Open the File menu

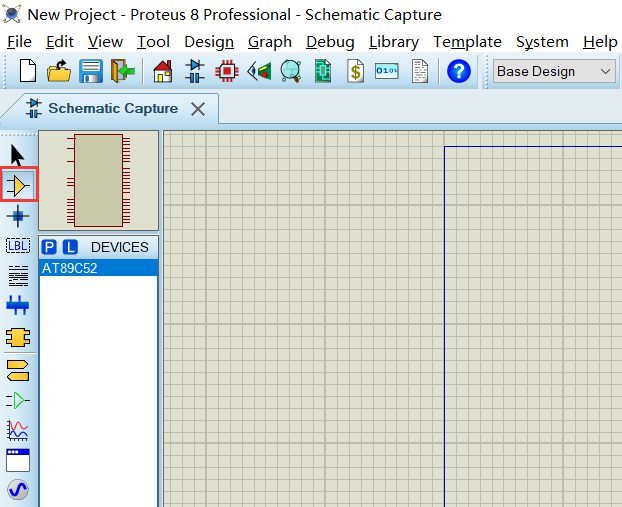pos(19,42)
